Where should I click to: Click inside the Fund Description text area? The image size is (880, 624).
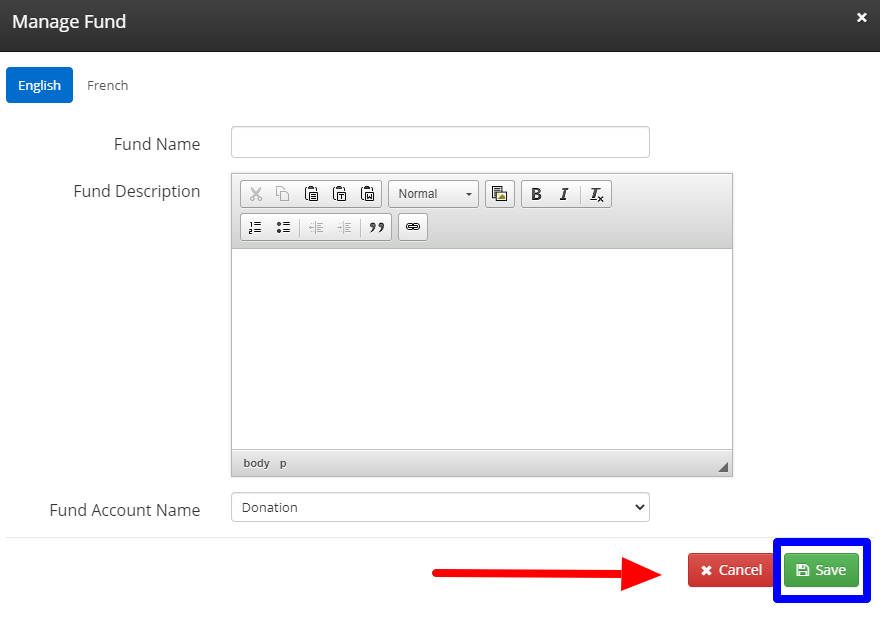click(481, 348)
